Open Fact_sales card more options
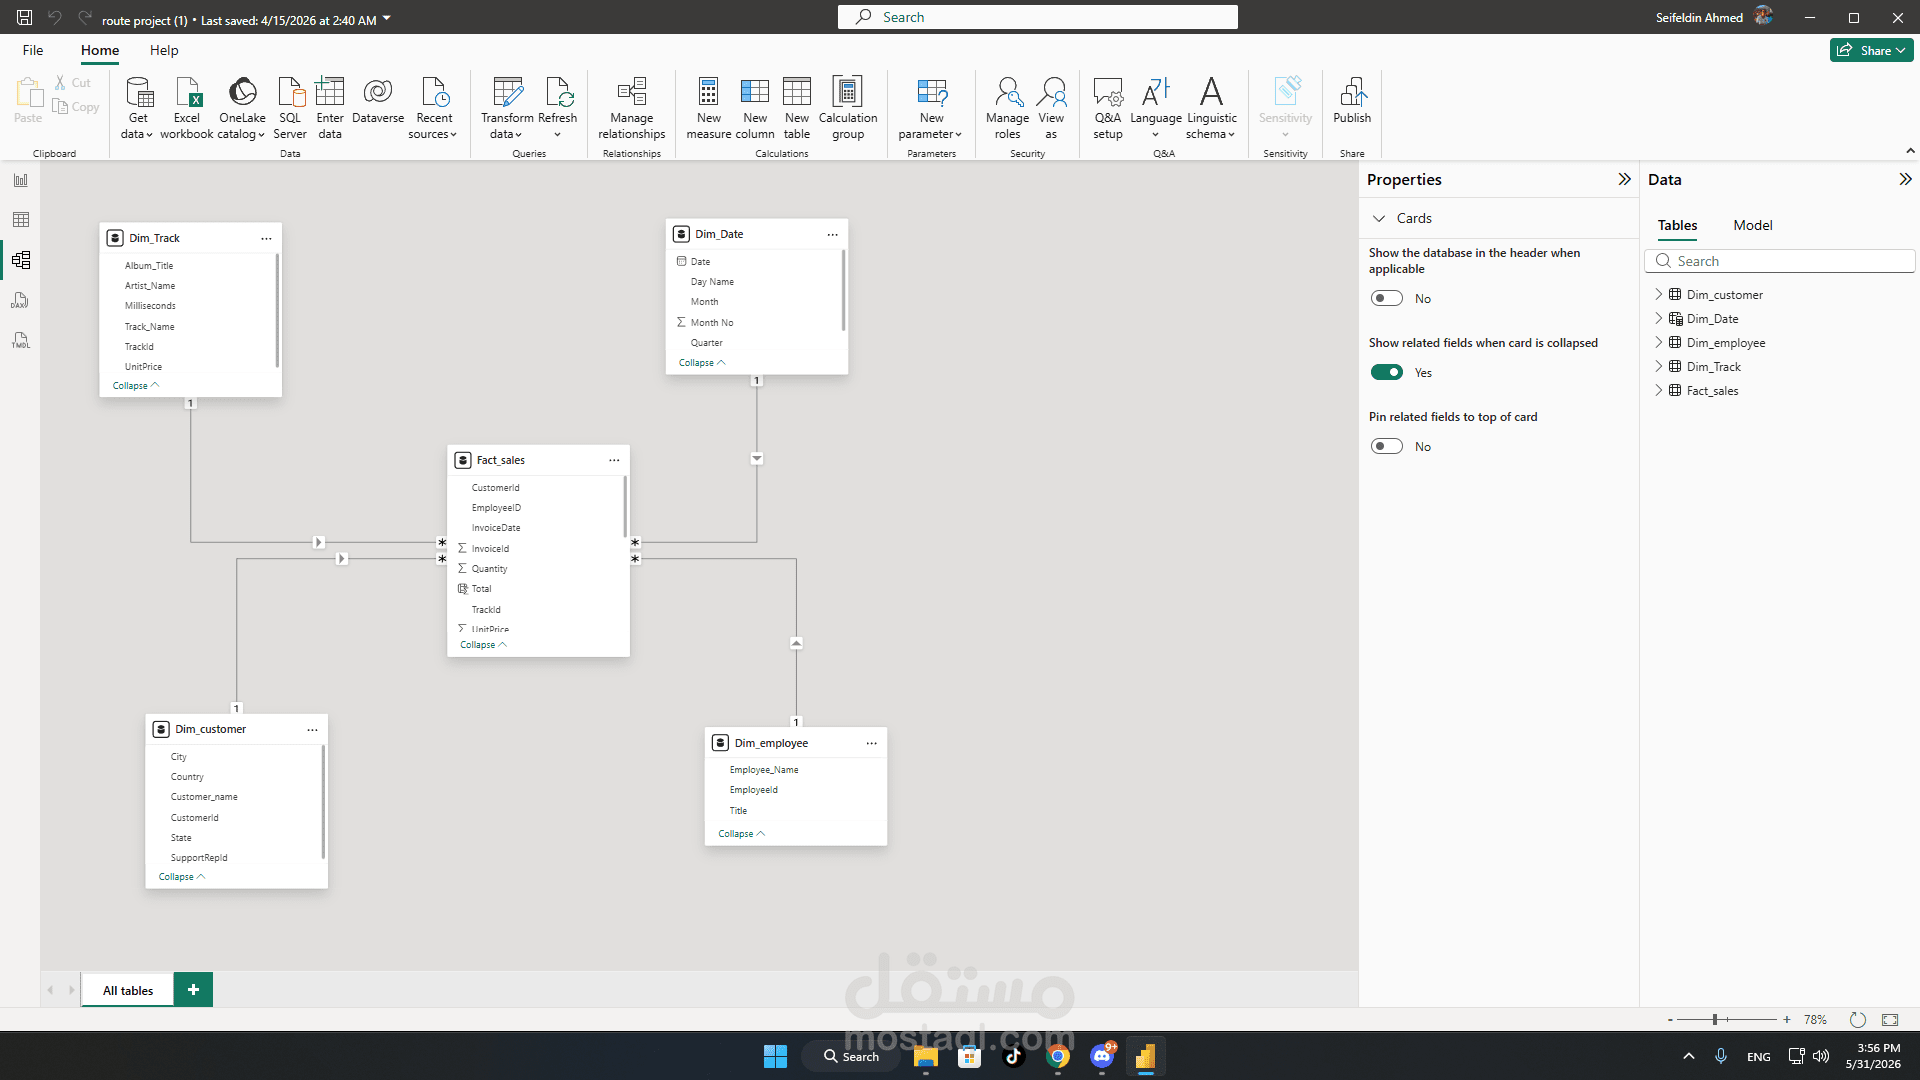Image resolution: width=1920 pixels, height=1080 pixels. click(614, 460)
